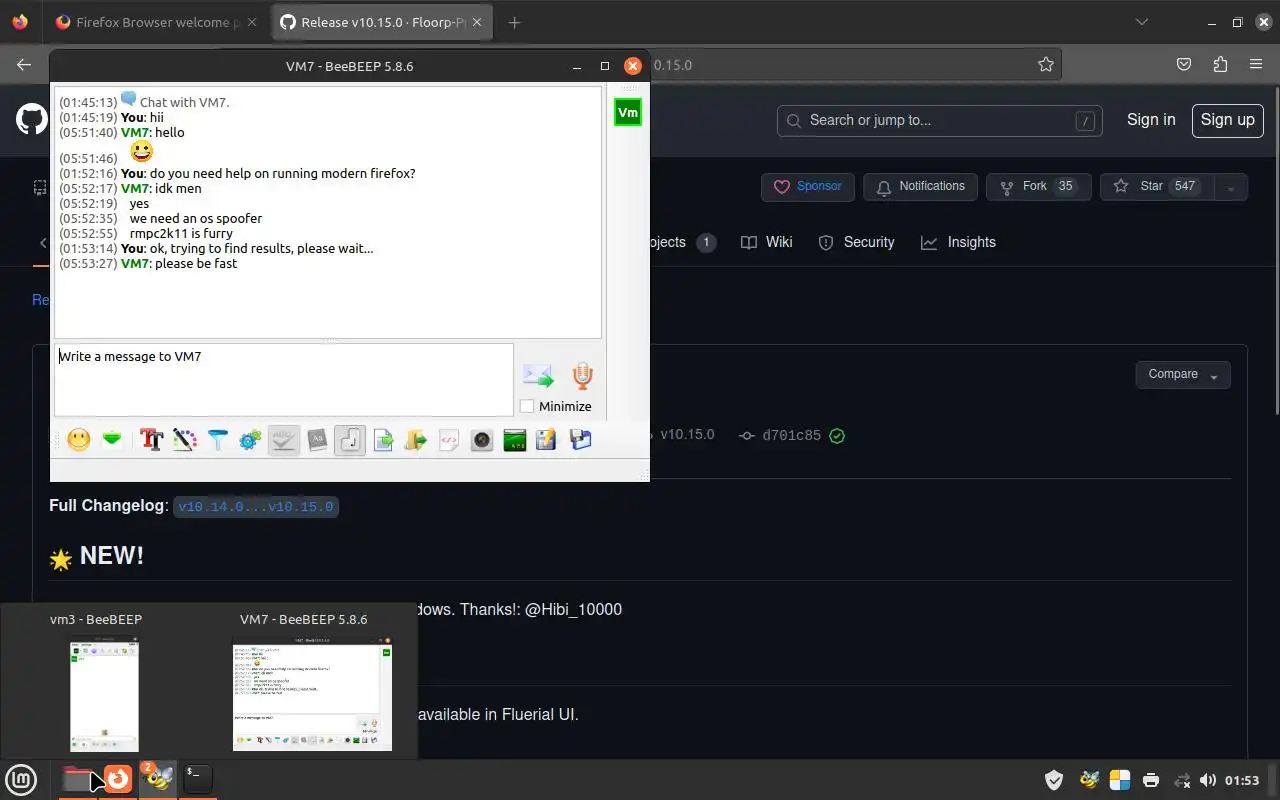Click the GitHub Sign up button
Image resolution: width=1280 pixels, height=800 pixels.
tap(1228, 120)
